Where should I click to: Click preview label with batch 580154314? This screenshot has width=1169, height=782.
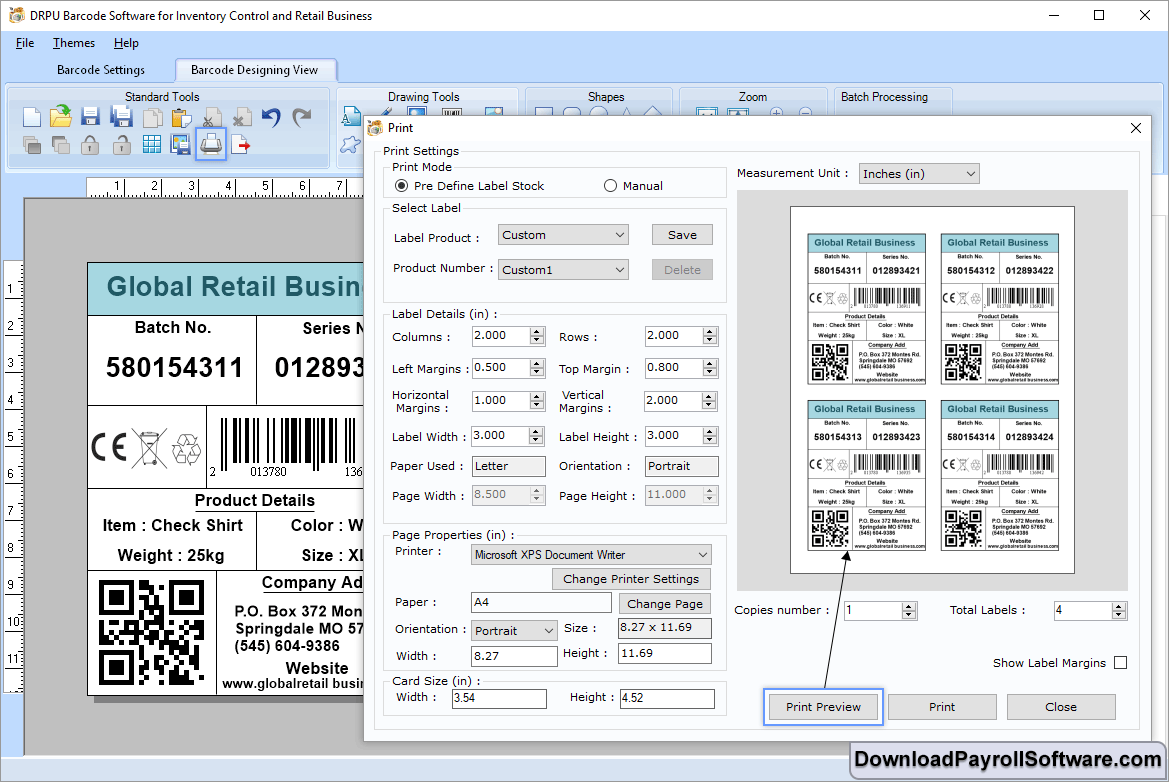[x=1000, y=476]
